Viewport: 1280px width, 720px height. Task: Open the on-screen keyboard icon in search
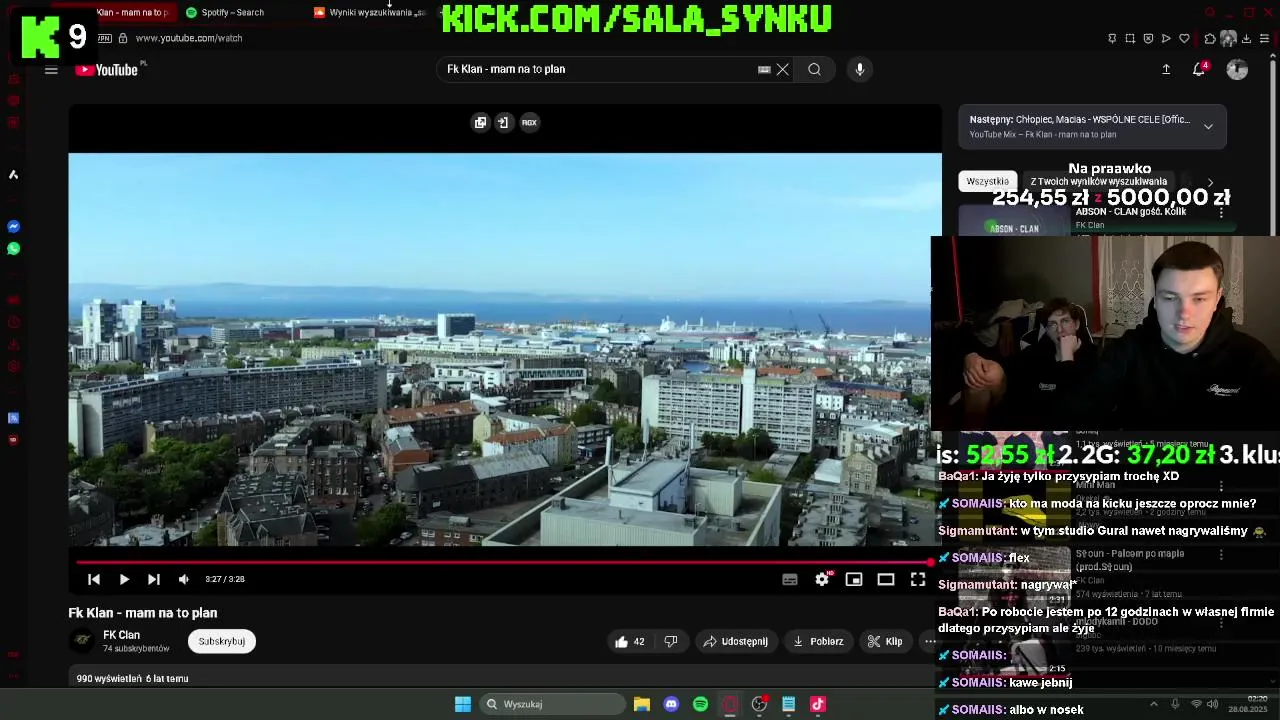tap(764, 69)
